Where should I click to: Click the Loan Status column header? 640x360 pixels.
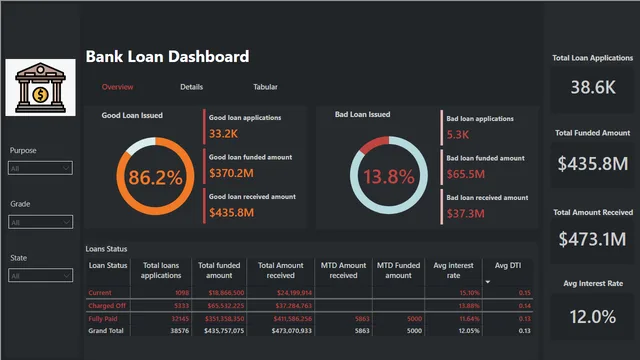point(108,265)
